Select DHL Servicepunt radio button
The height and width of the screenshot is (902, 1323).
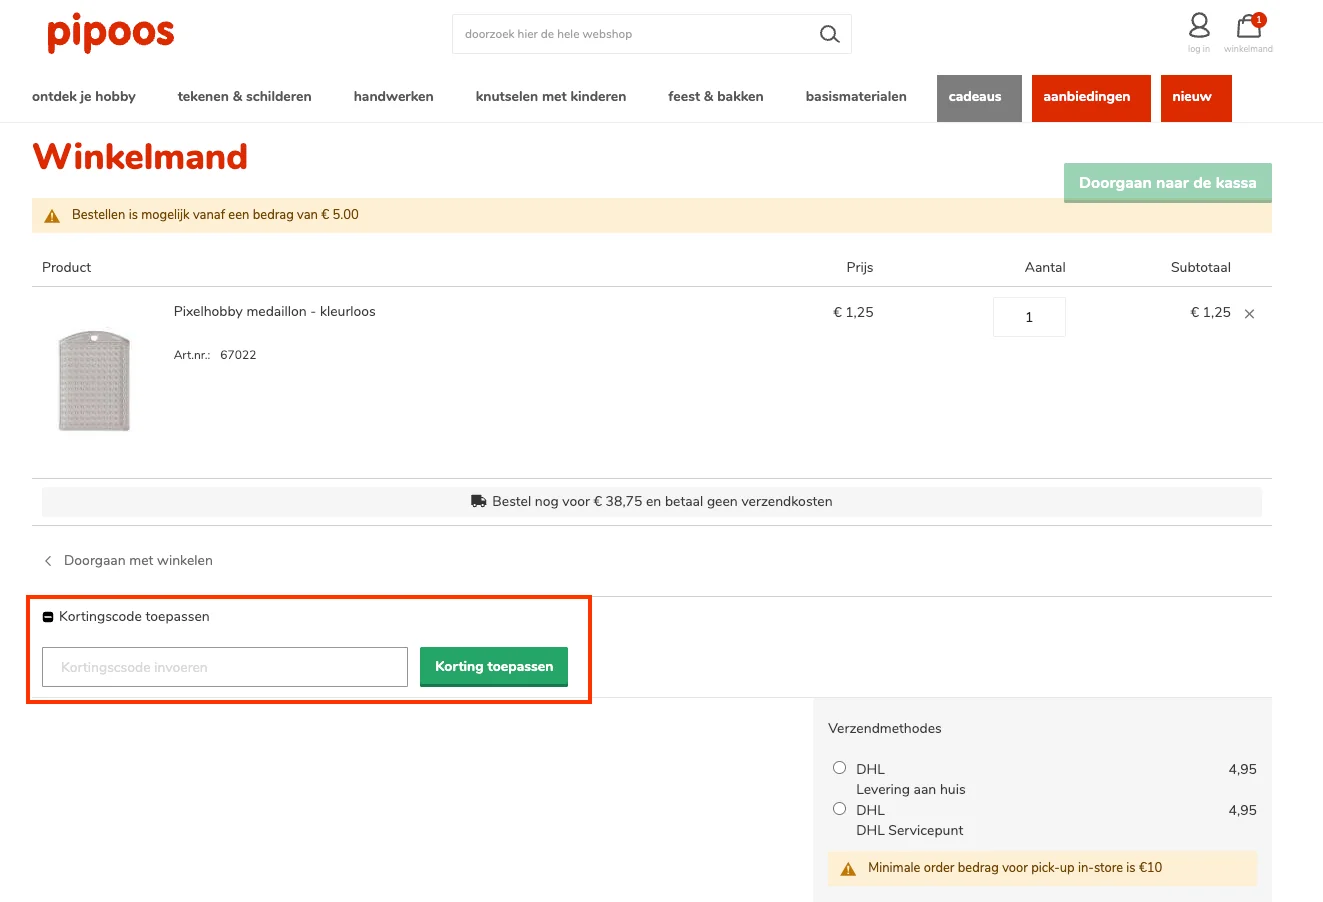pyautogui.click(x=839, y=809)
